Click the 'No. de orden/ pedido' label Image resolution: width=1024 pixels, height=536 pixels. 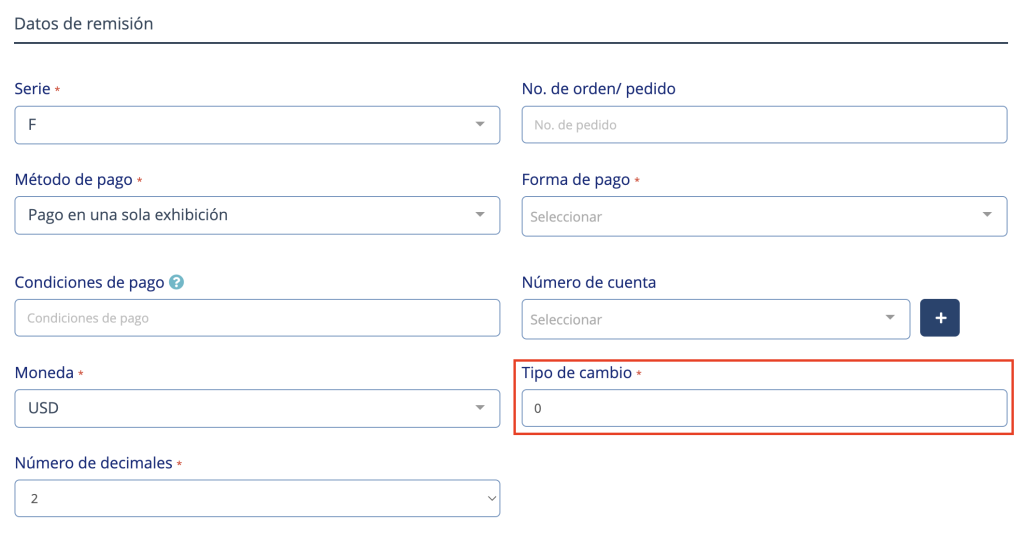[x=598, y=89]
